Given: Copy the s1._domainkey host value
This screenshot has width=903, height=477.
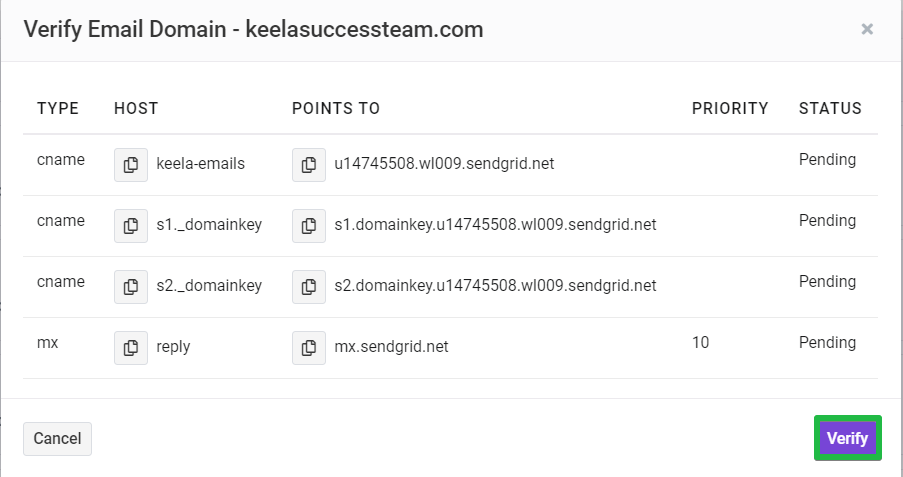Looking at the screenshot, I should (131, 226).
